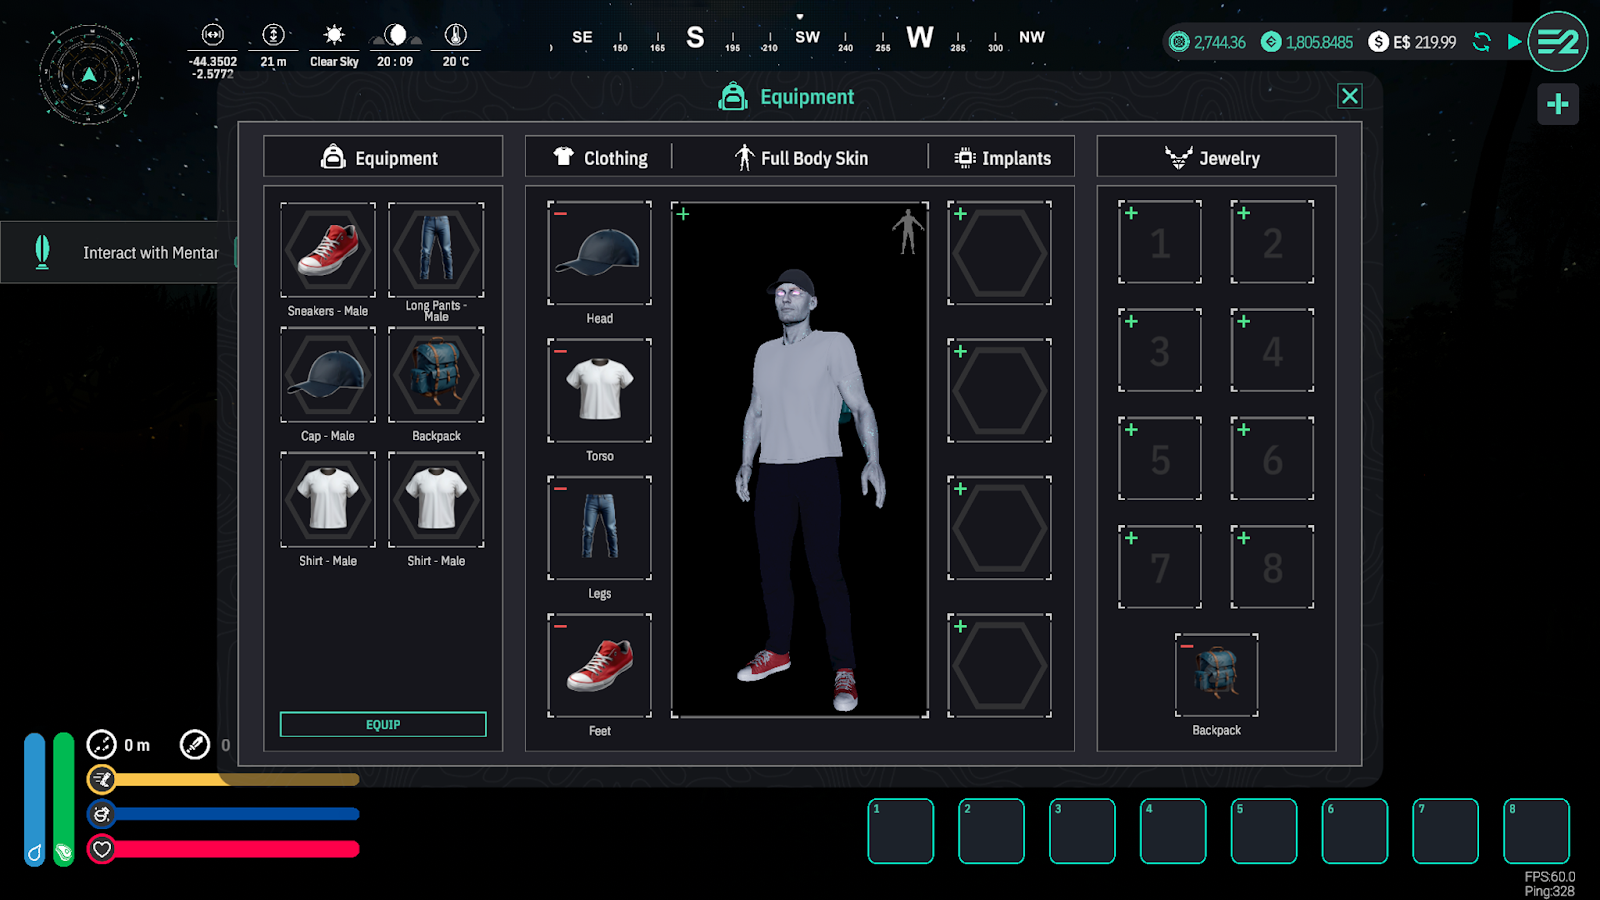Click the refresh currency icon
Screen dimensions: 1600x900
click(1482, 42)
